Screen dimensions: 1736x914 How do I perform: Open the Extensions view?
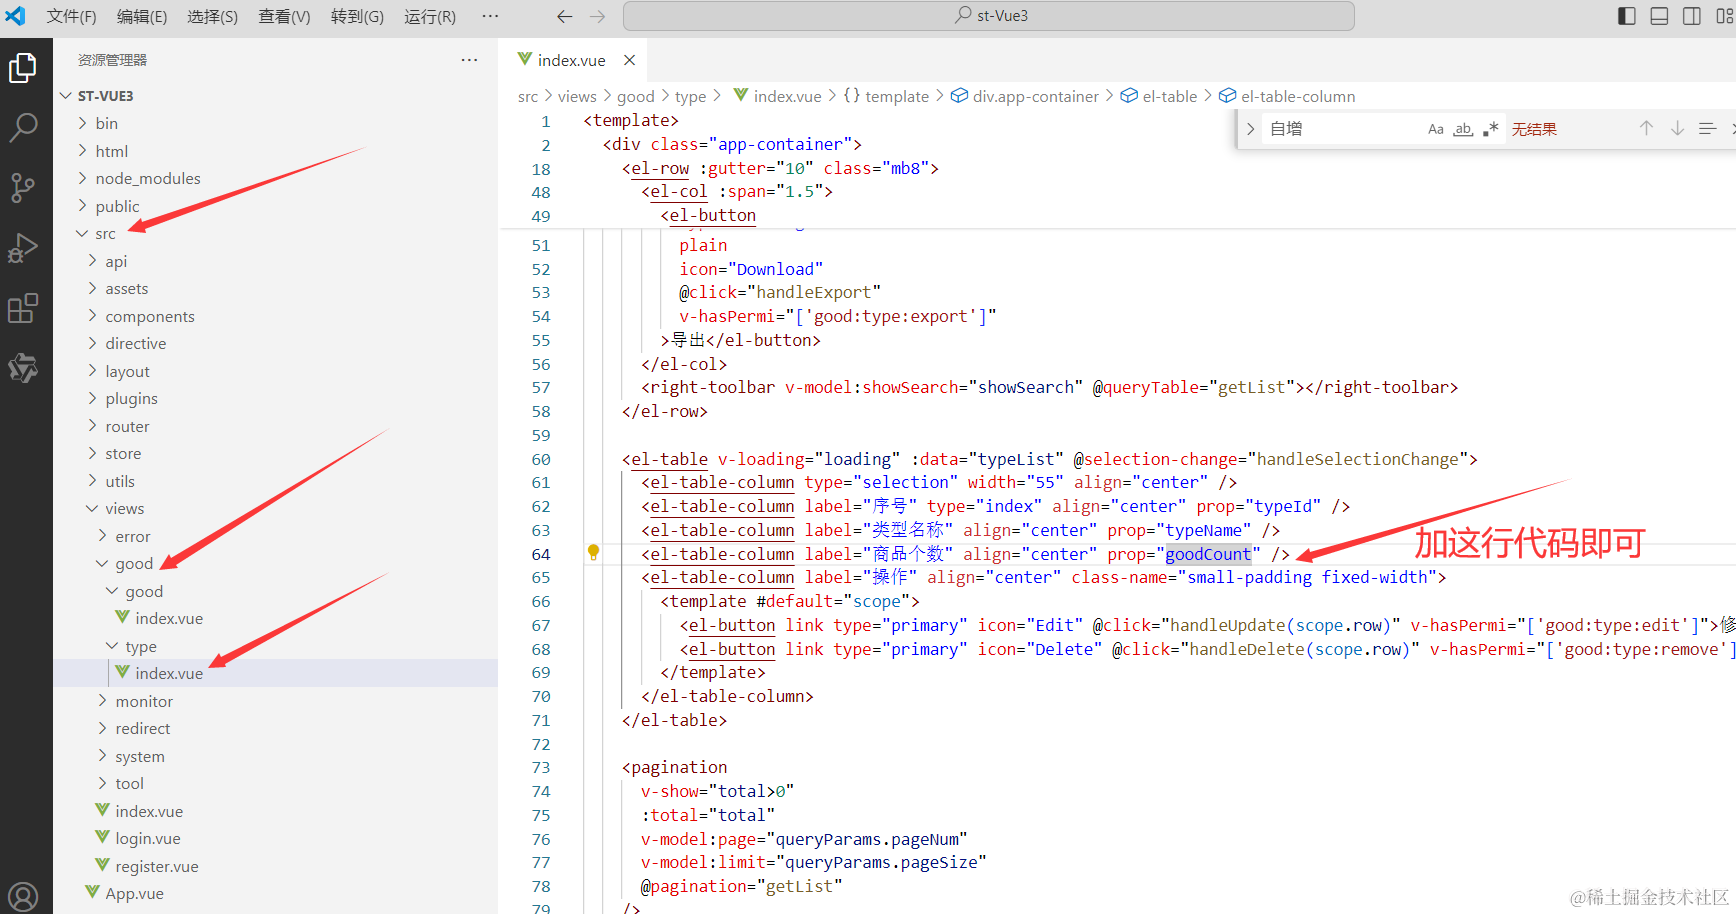(x=23, y=309)
